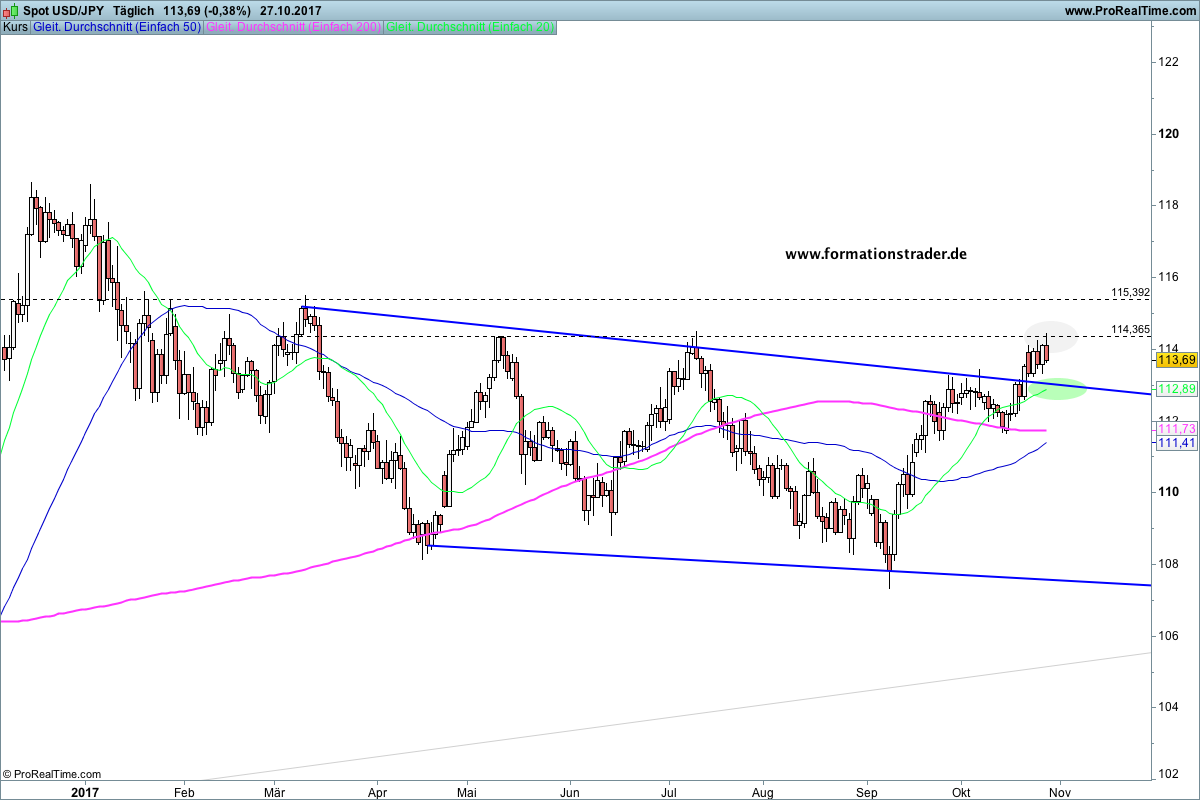Select the 114,365 horizontal level label
The height and width of the screenshot is (800, 1200).
1130,329
